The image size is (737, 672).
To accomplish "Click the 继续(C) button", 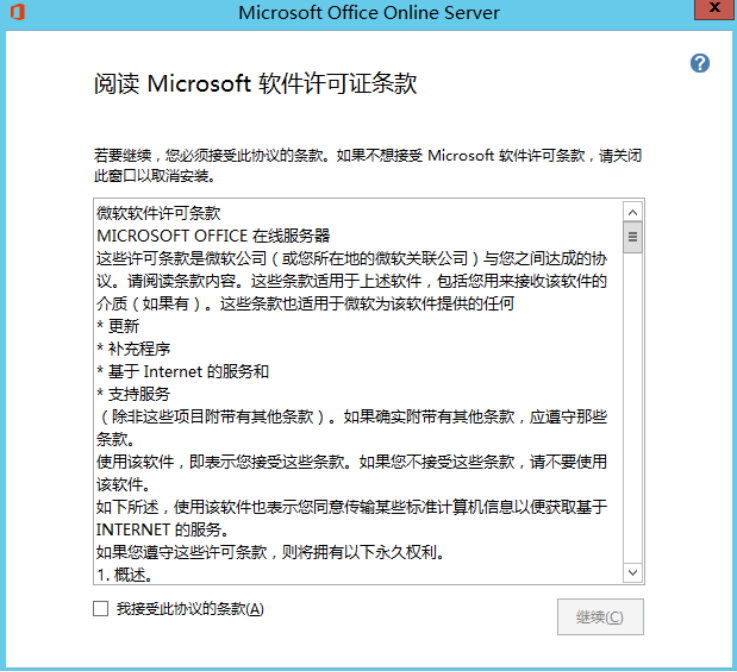I will [x=600, y=617].
